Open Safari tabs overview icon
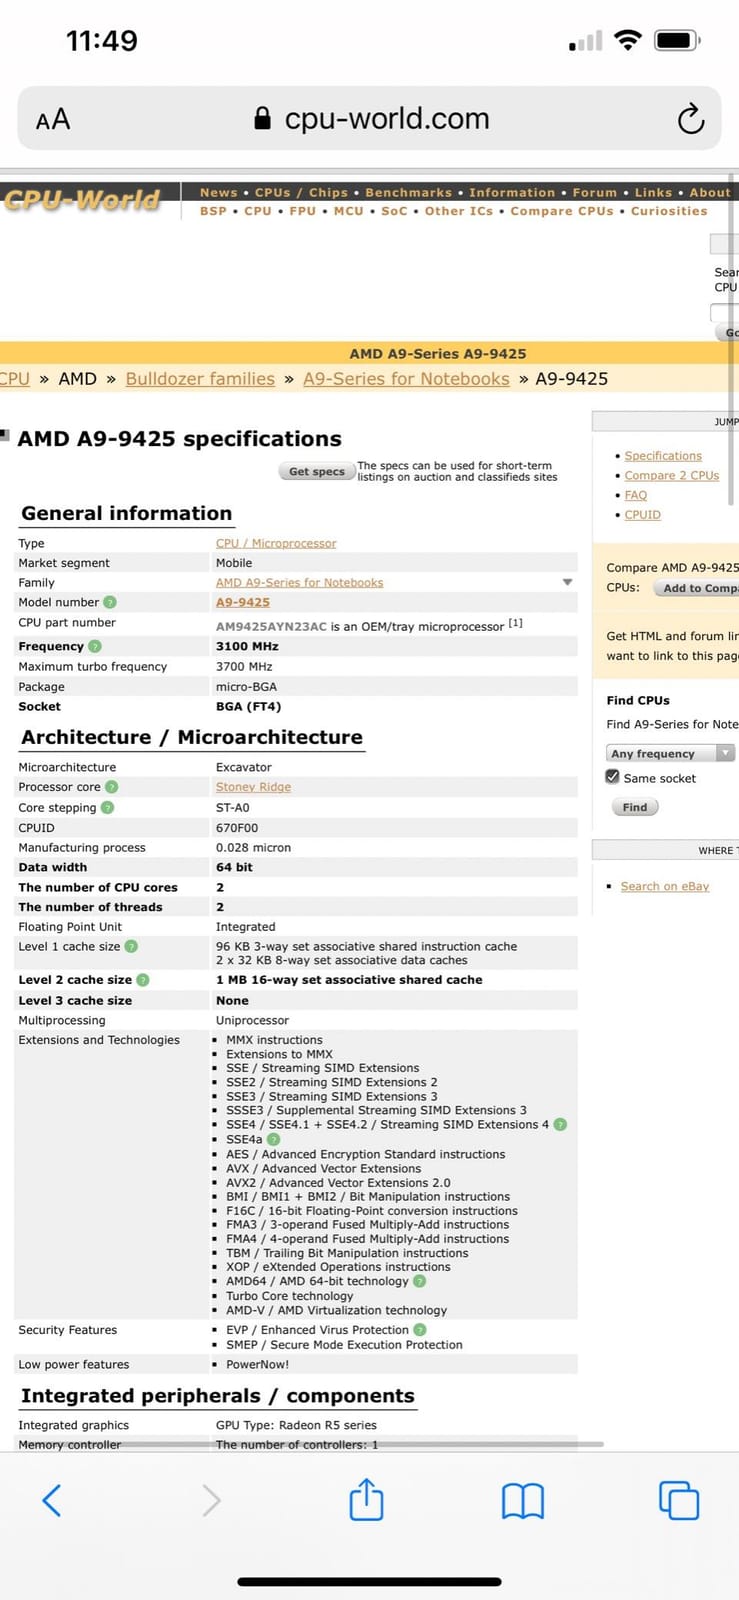 point(679,1500)
